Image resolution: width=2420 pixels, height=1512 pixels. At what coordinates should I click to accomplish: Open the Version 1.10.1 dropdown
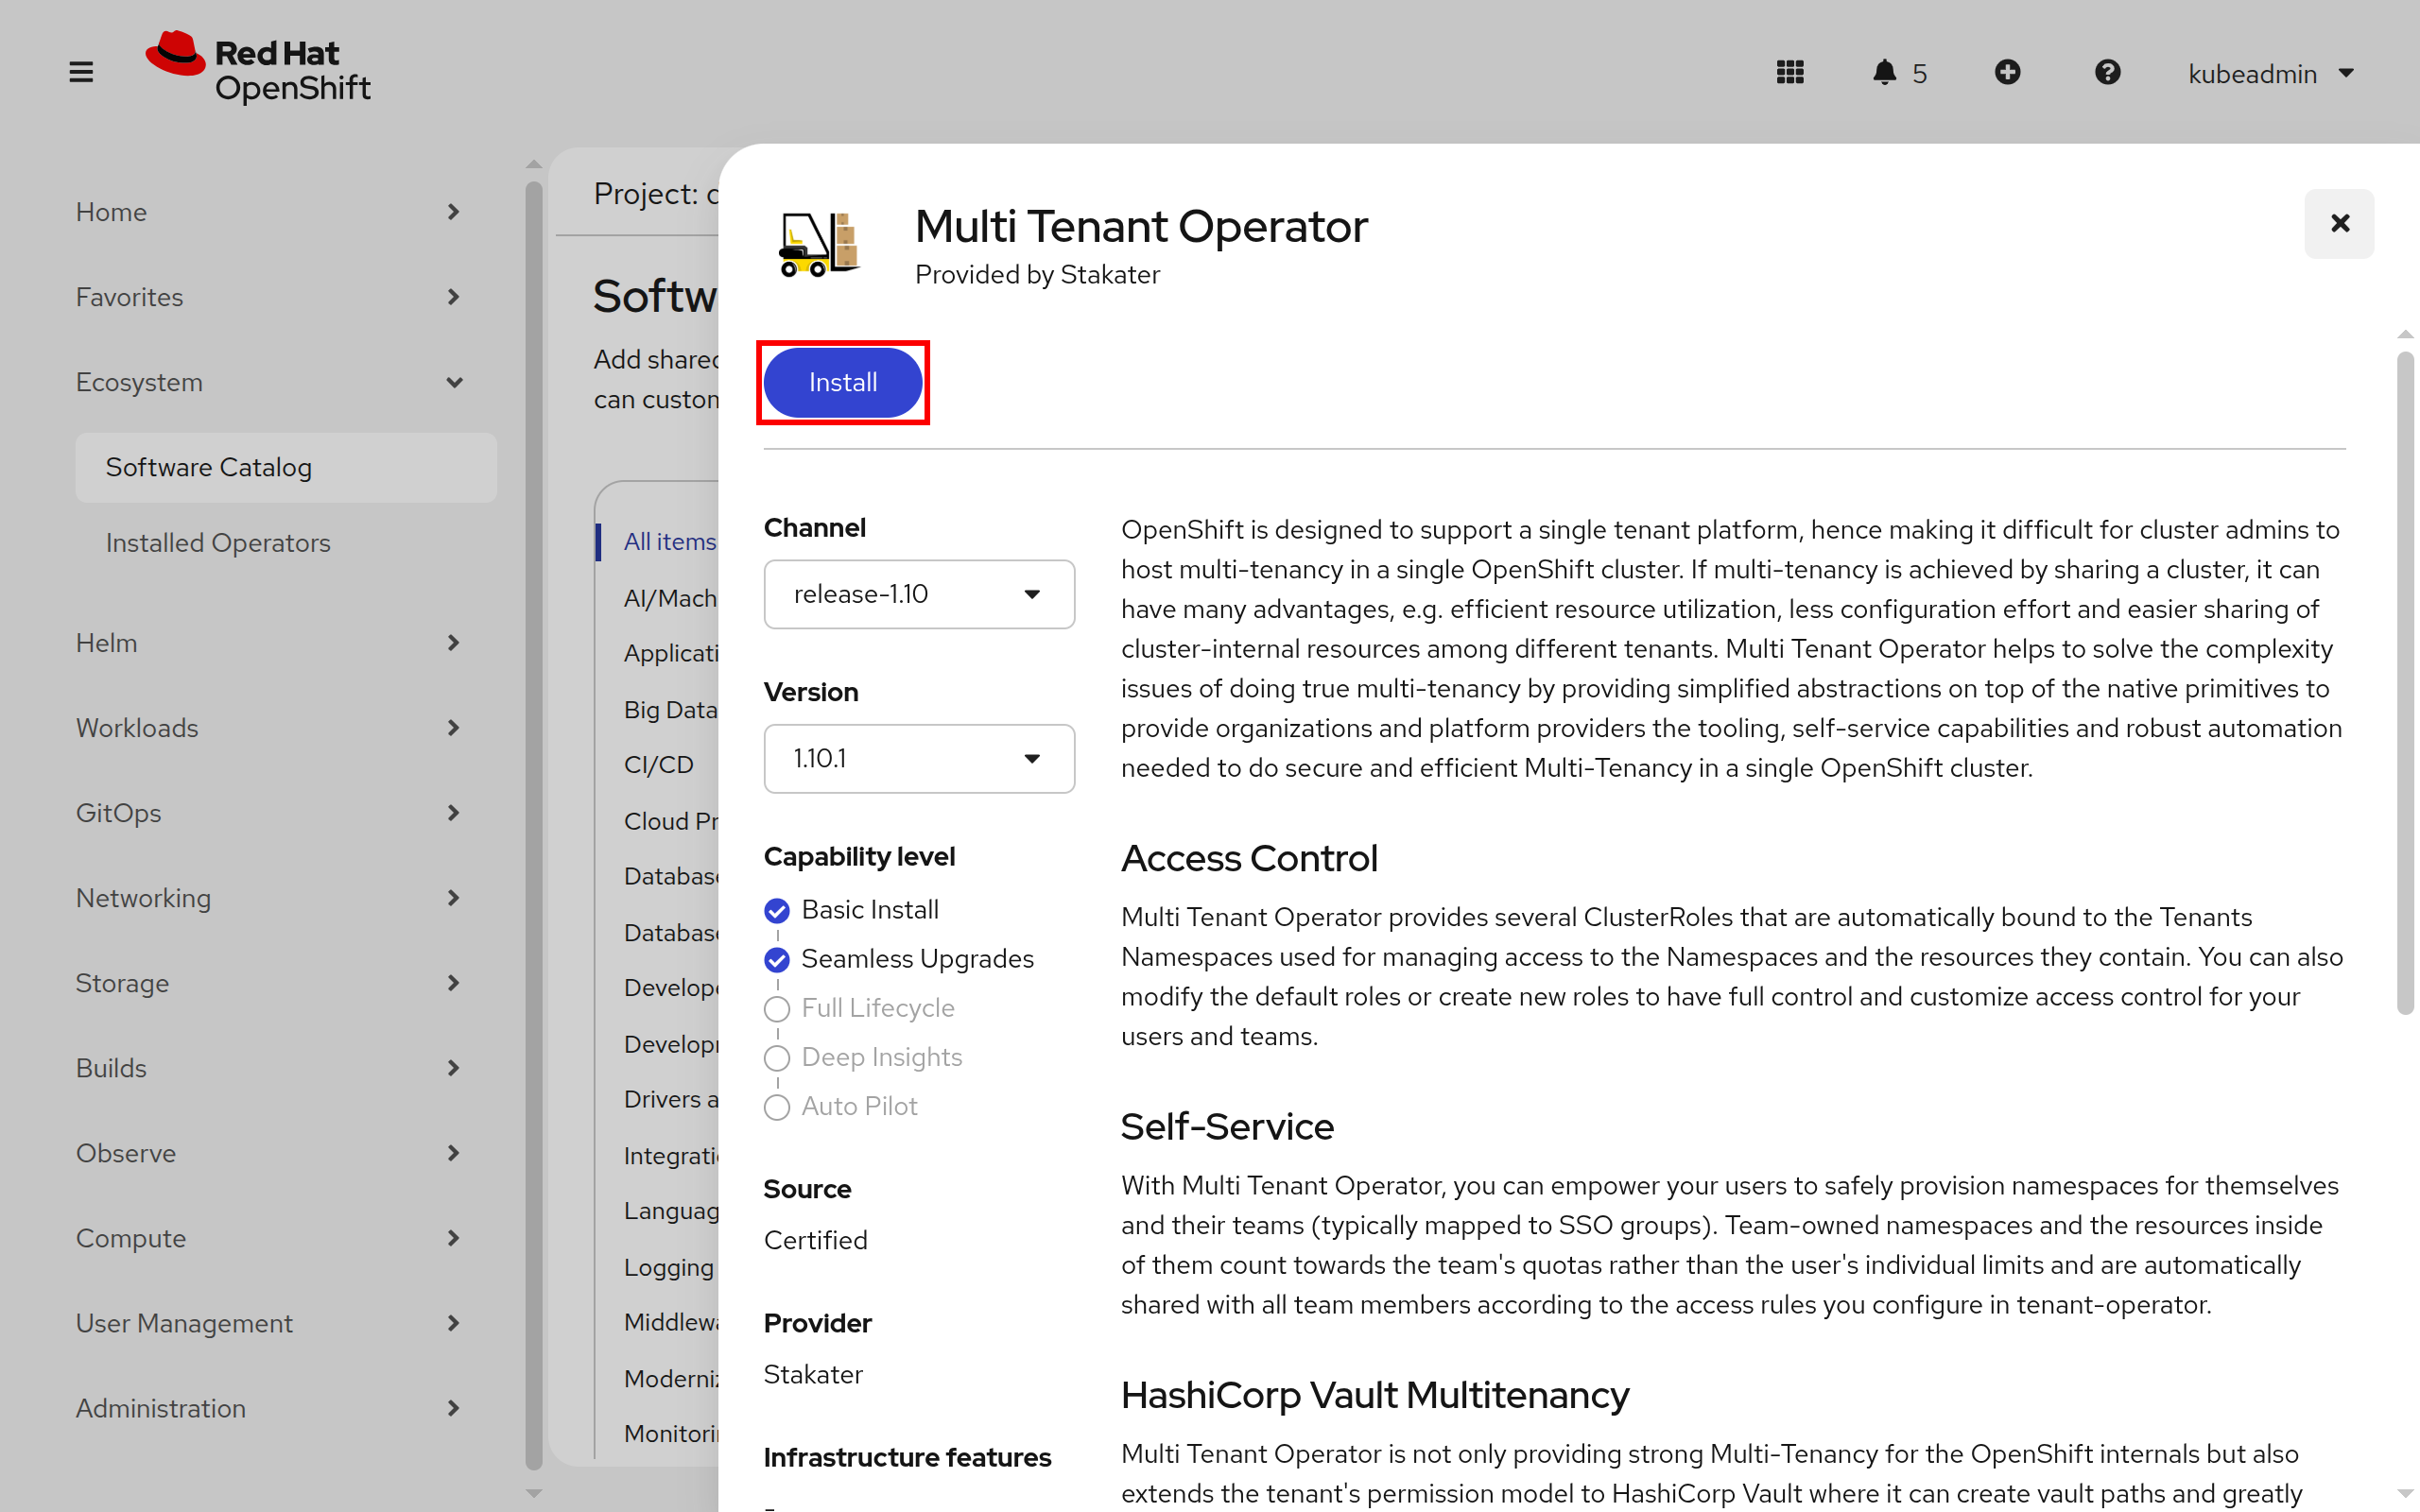(919, 758)
